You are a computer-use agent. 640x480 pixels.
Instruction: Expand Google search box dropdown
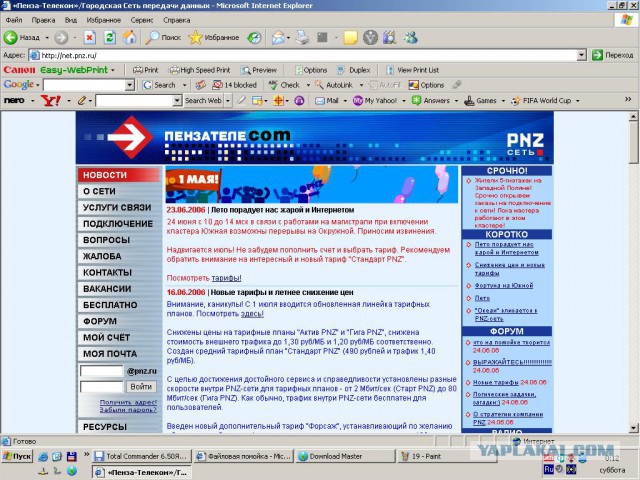point(129,85)
